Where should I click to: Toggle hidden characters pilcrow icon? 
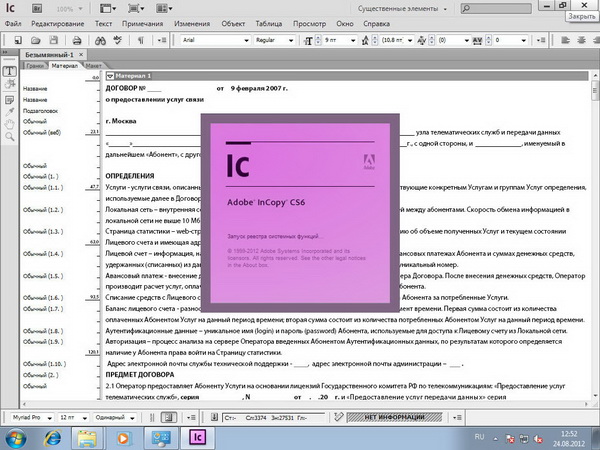[x=140, y=39]
